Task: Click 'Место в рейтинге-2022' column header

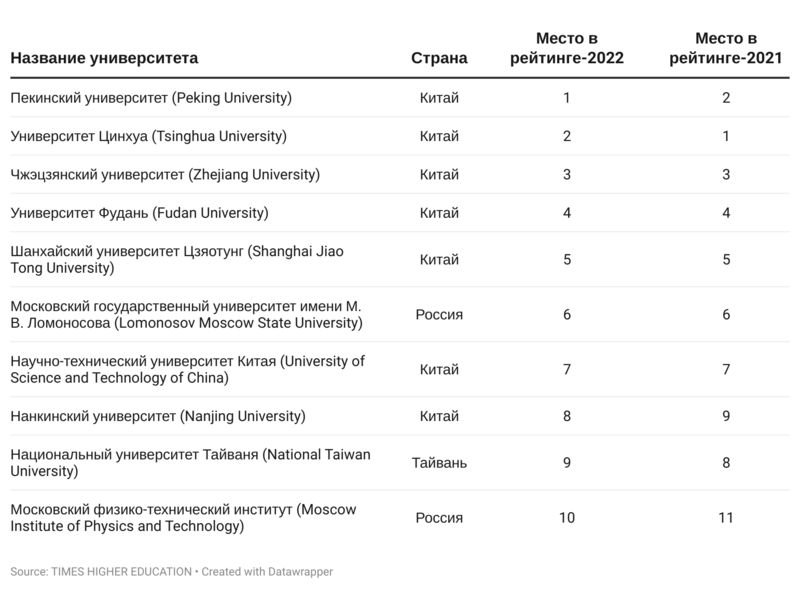Action: [x=567, y=48]
